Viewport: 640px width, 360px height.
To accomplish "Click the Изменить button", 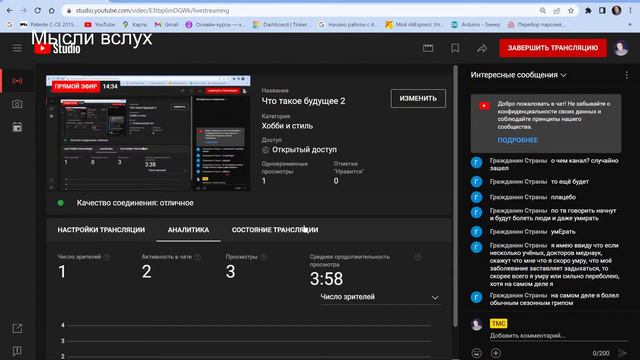I will pyautogui.click(x=418, y=98).
